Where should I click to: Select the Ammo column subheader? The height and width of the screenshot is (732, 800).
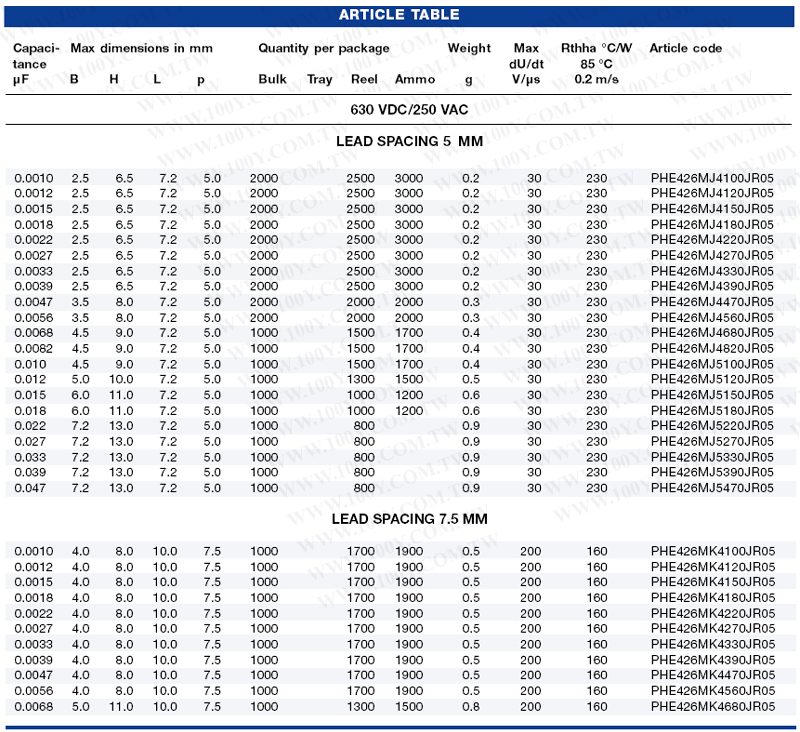pyautogui.click(x=415, y=79)
